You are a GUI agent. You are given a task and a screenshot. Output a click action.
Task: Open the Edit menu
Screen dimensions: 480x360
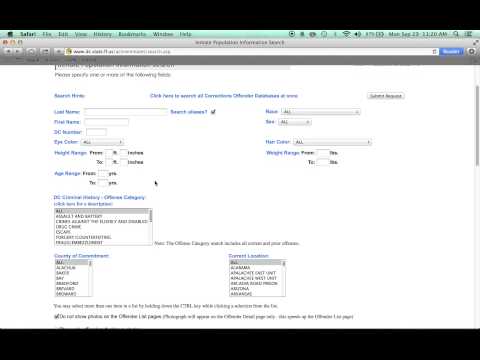point(63,34)
